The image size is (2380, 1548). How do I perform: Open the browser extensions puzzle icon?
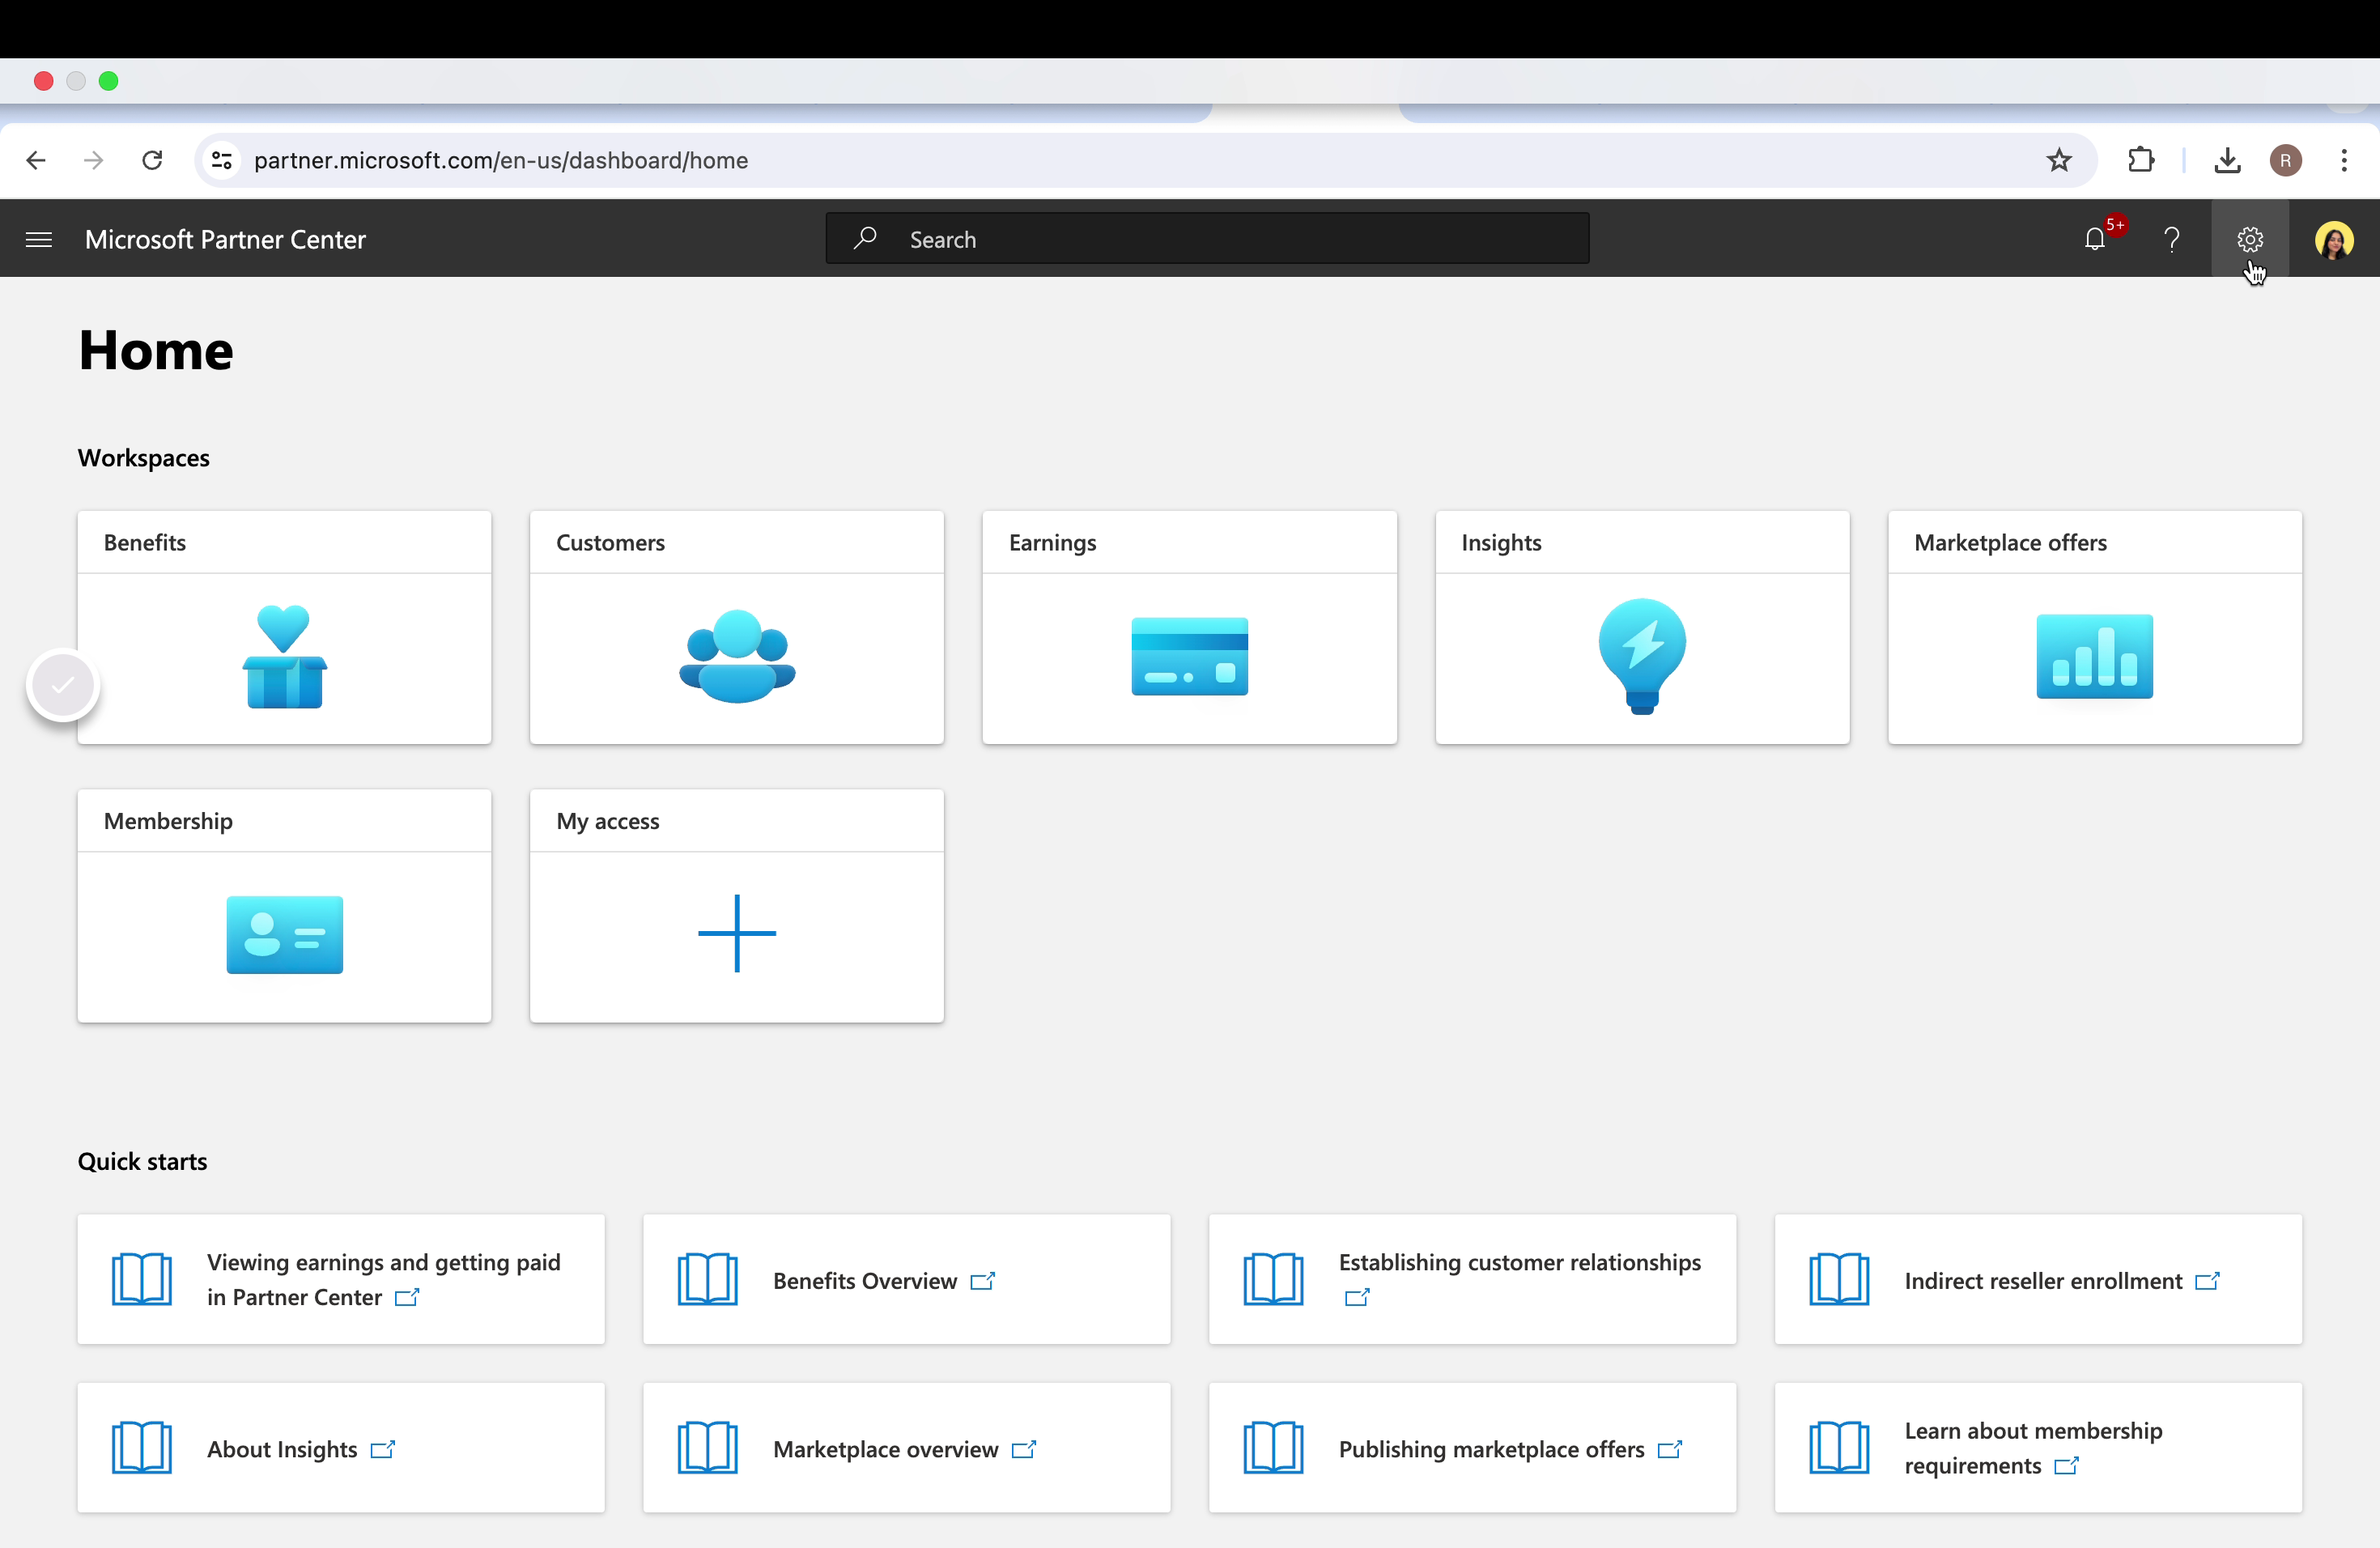(2141, 160)
